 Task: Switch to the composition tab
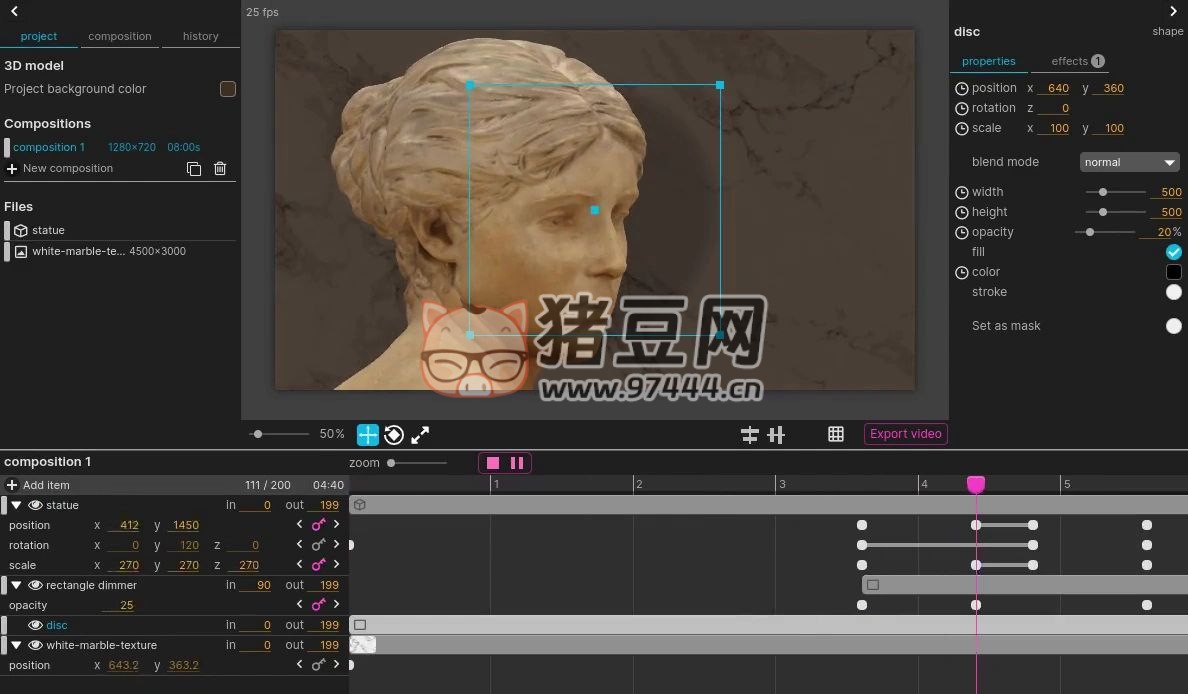pos(120,36)
